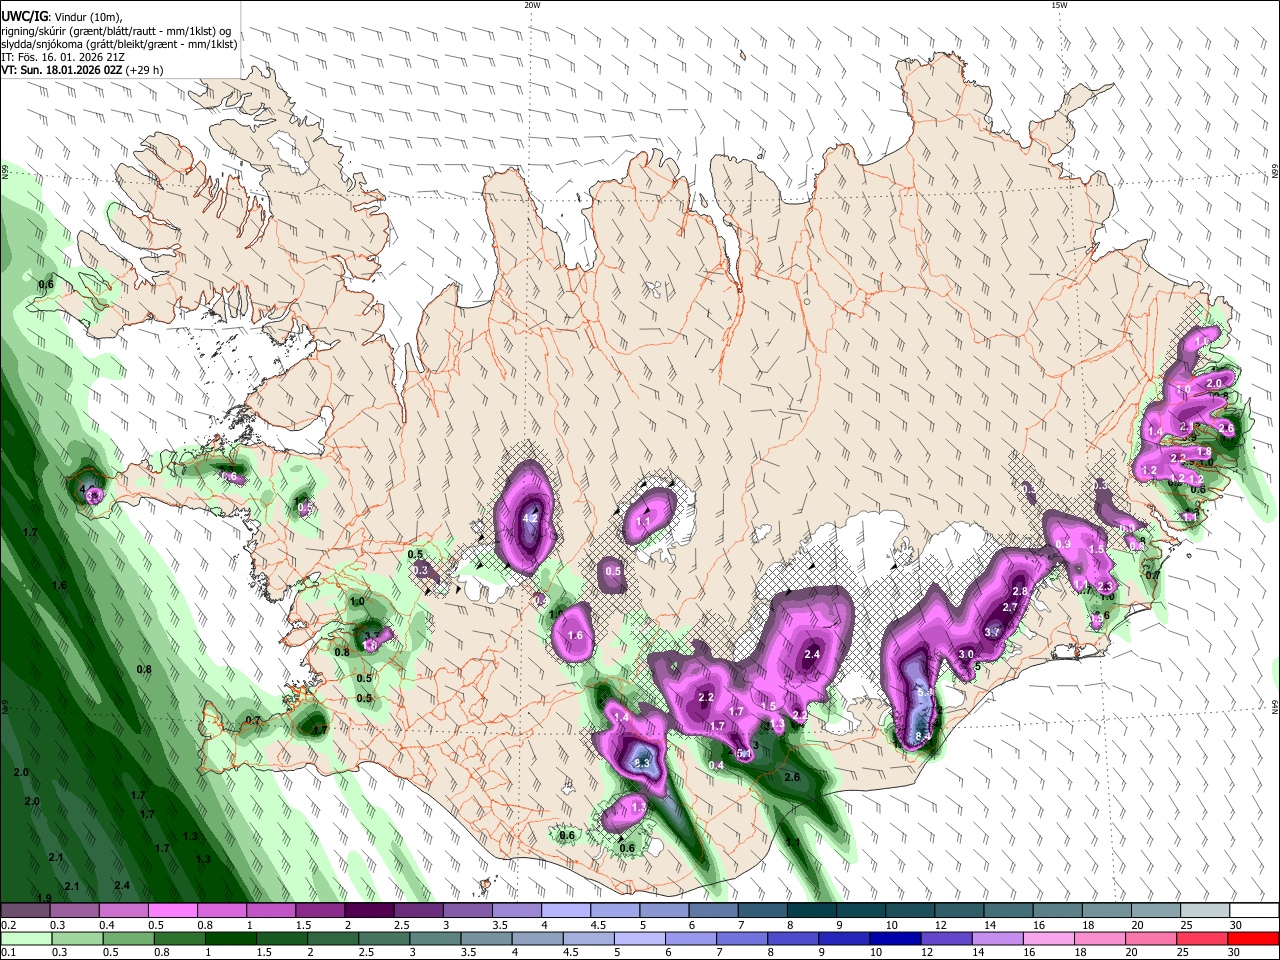This screenshot has height=960, width=1280.
Task: Click the 2.8 precipitation value in southeast
Action: pyautogui.click(x=1020, y=591)
